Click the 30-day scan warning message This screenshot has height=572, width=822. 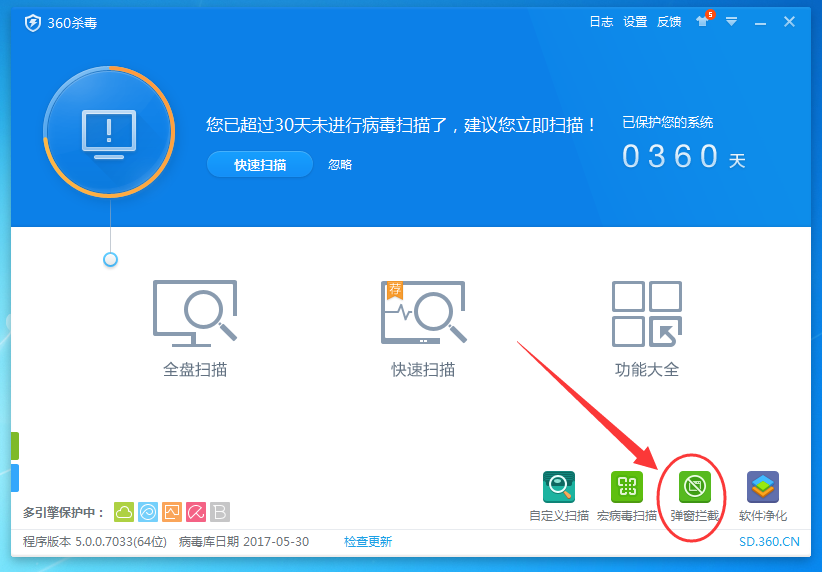pos(401,125)
